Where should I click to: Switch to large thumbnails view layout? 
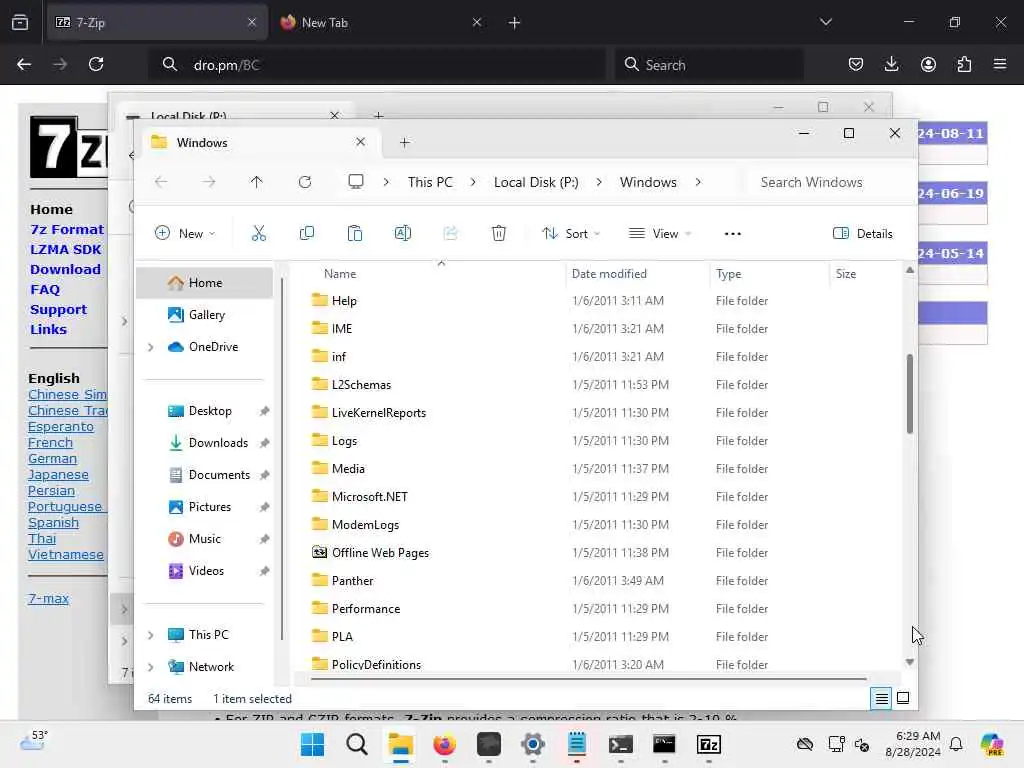(x=903, y=699)
